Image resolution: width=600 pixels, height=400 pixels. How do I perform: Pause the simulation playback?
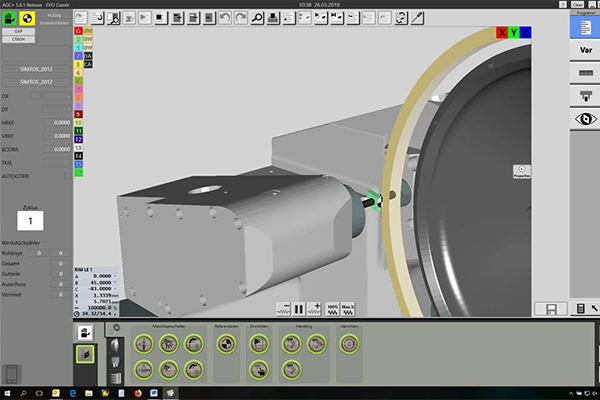tap(298, 308)
